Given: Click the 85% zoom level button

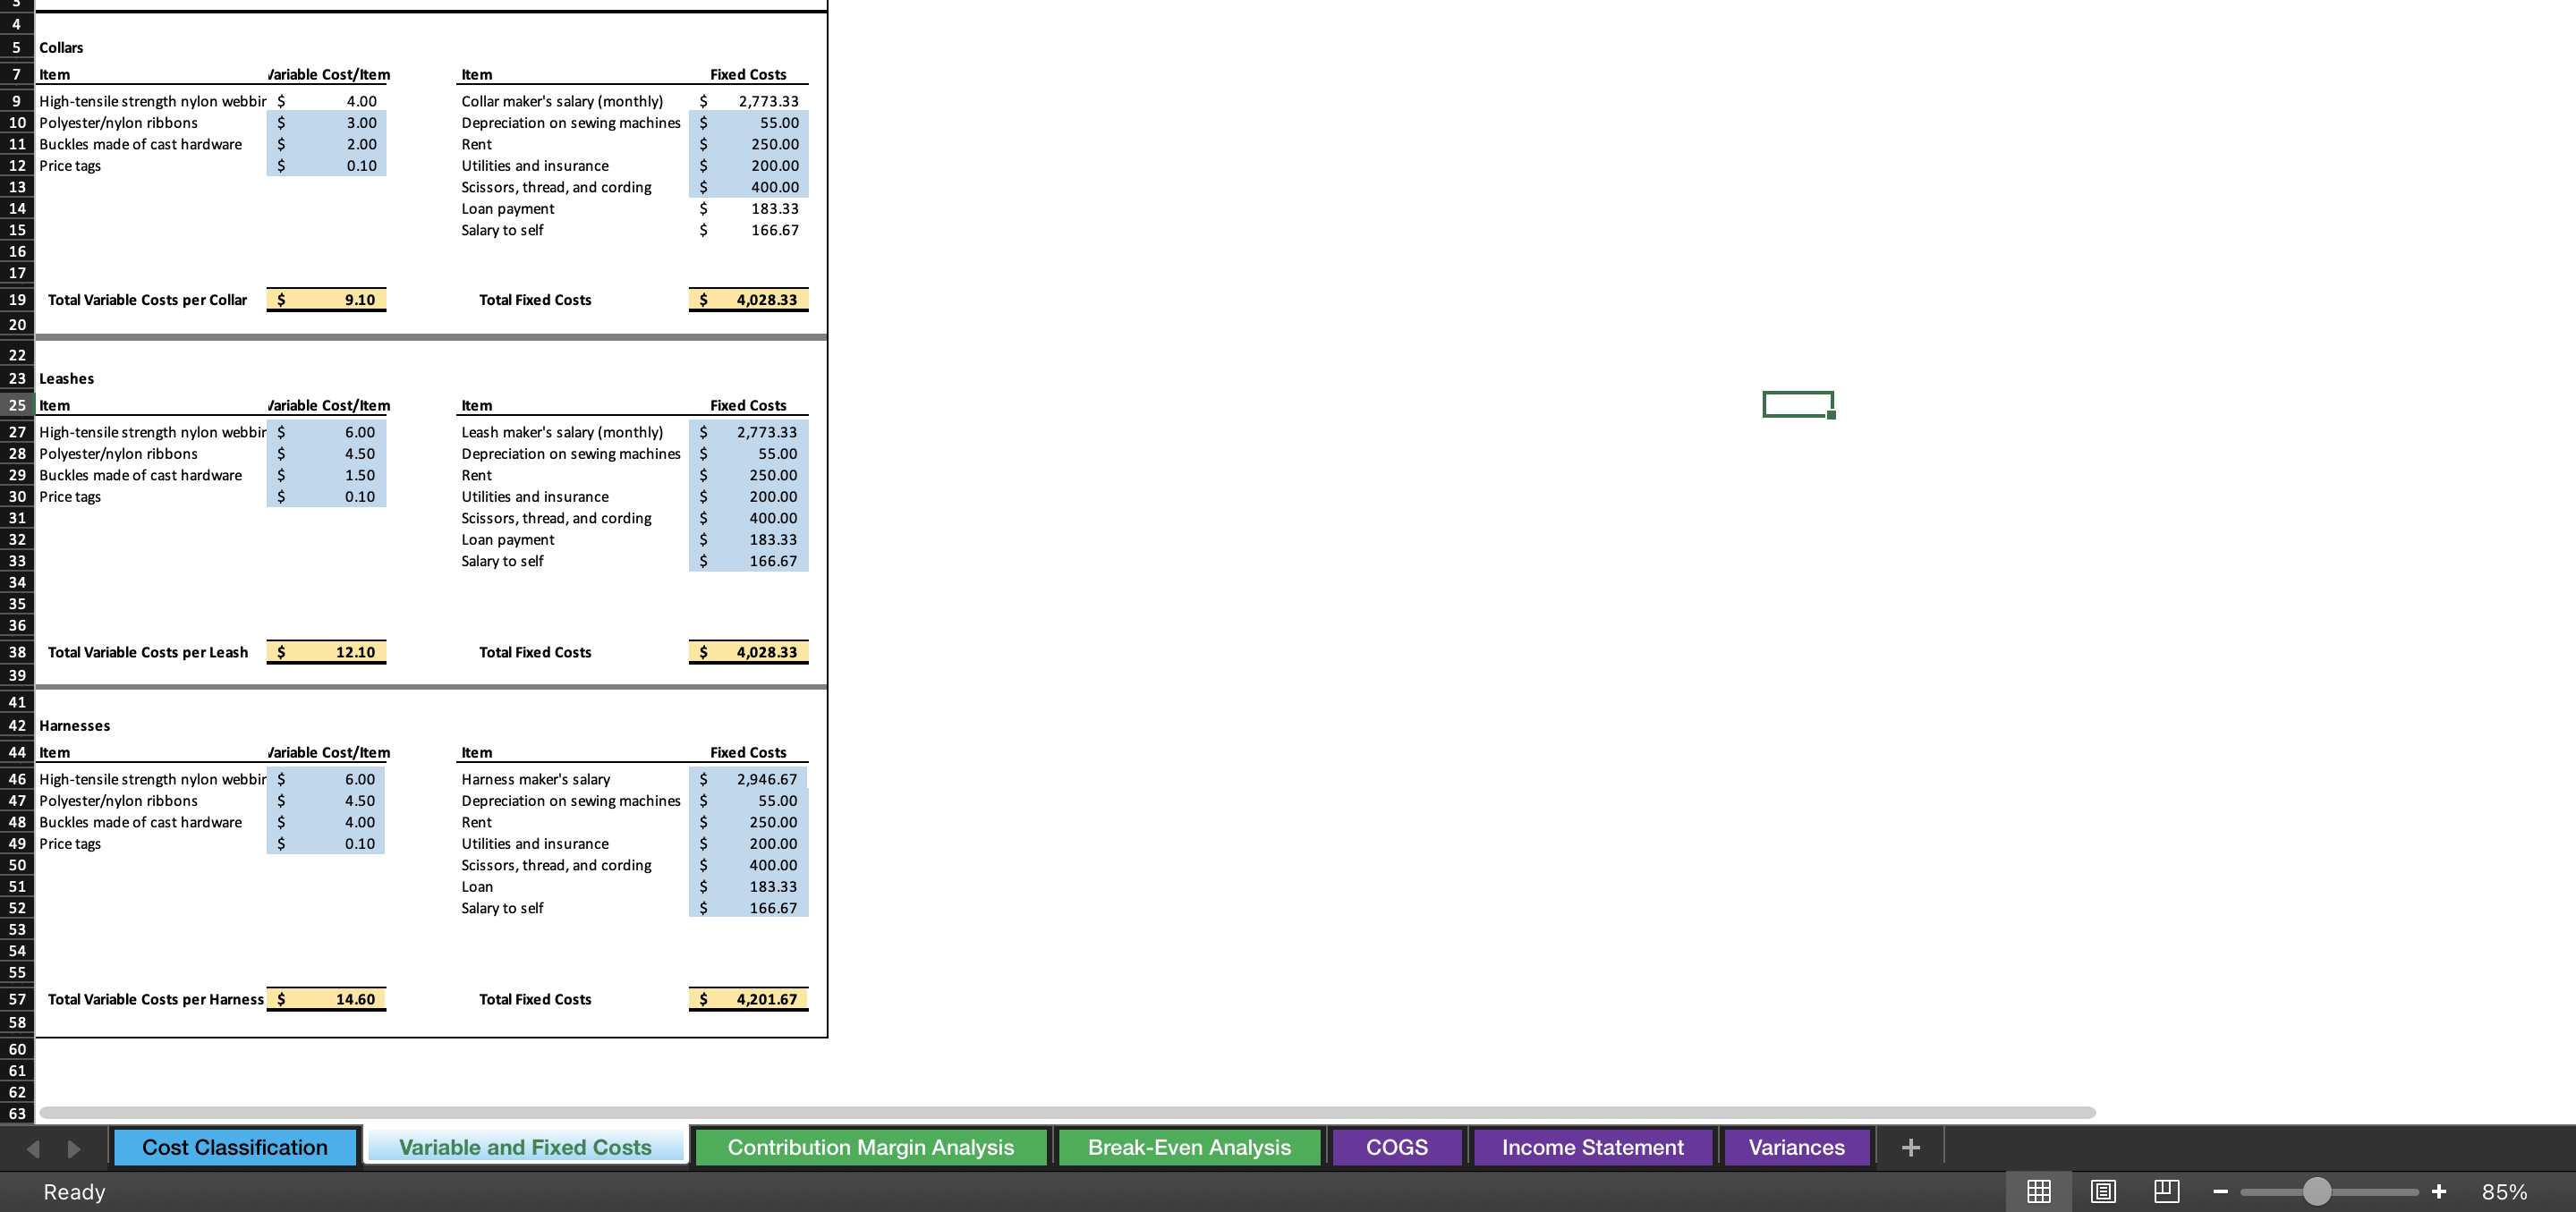Looking at the screenshot, I should click(x=2504, y=1191).
